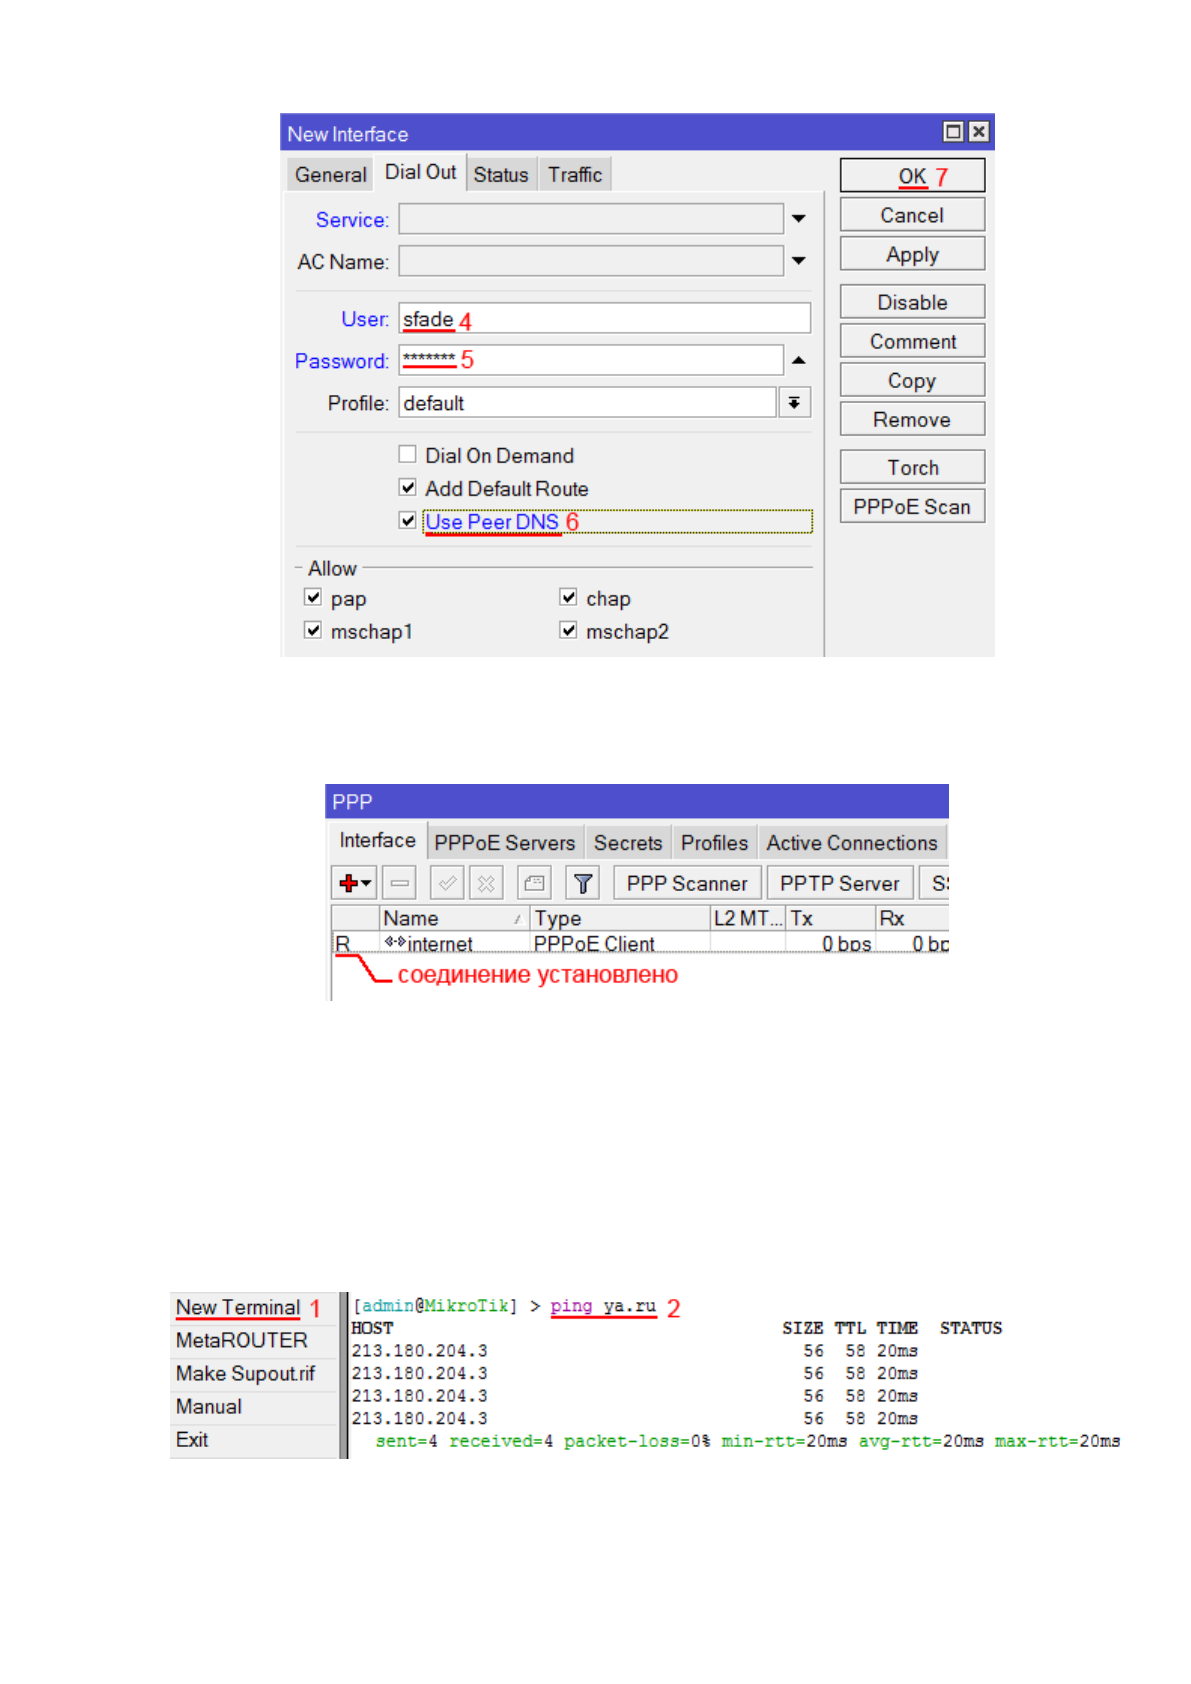The height and width of the screenshot is (1684, 1191).
Task: Open the PPP Scanner button
Action: (x=687, y=883)
